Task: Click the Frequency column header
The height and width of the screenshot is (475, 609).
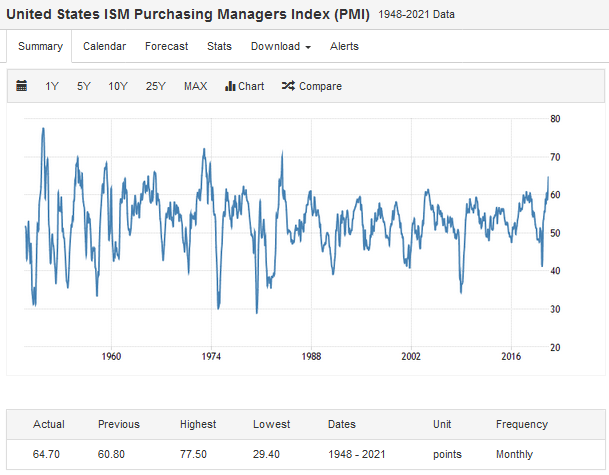Action: [x=522, y=424]
